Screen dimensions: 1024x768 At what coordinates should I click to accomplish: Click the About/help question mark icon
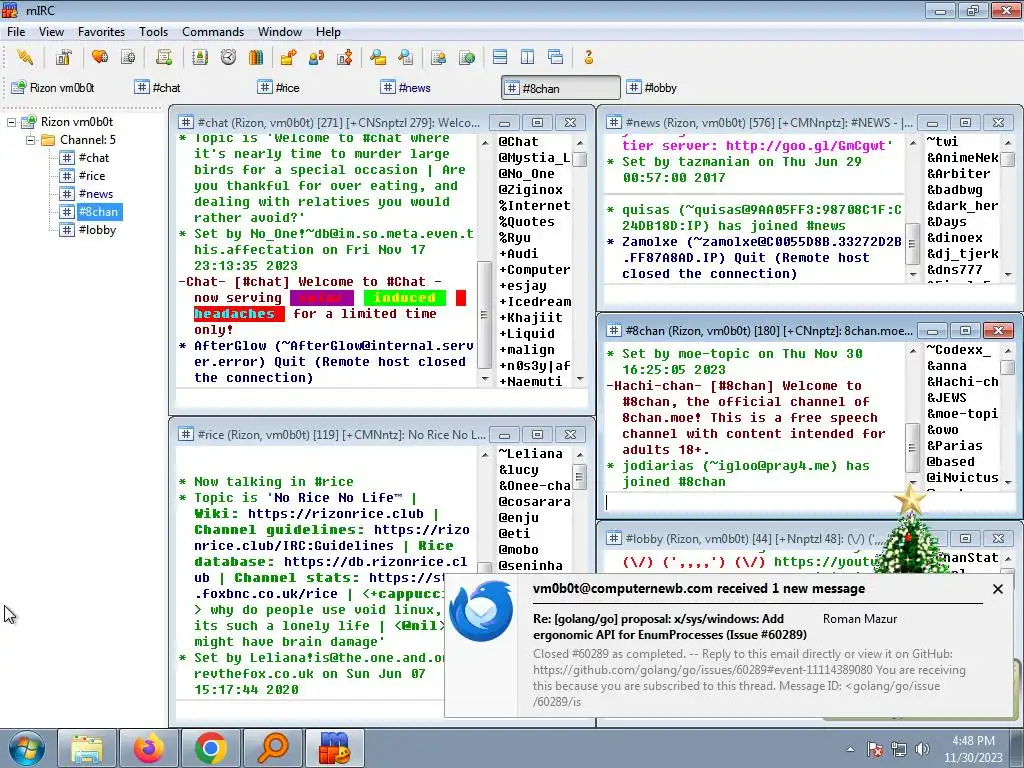point(588,57)
